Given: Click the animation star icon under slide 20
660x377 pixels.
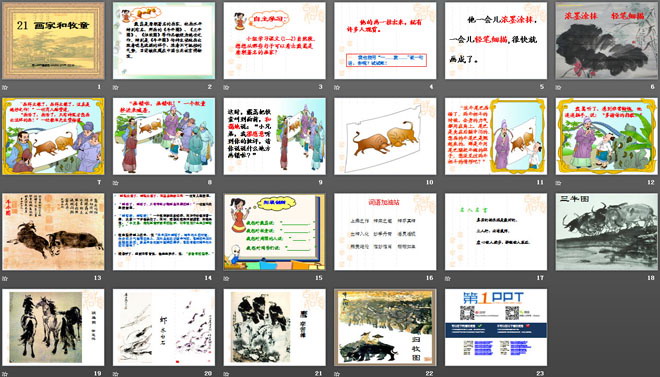Looking at the screenshot, I should (x=115, y=373).
